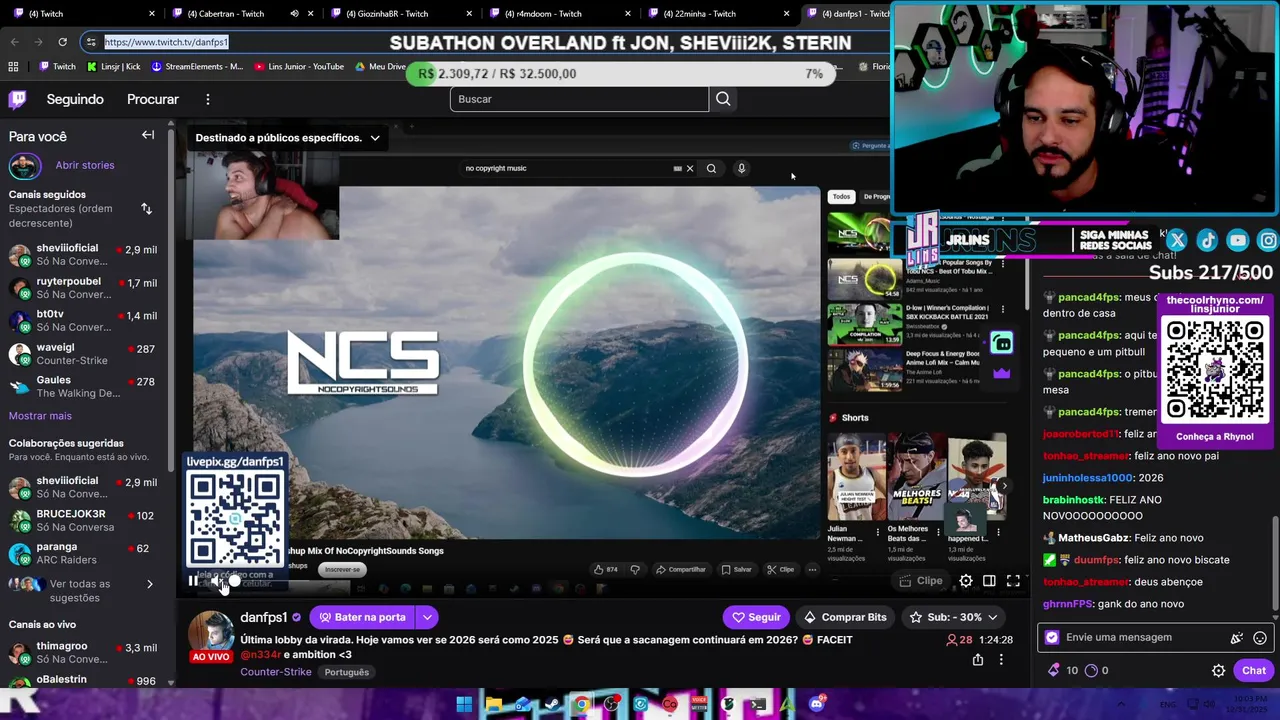Viewport: 1280px width, 720px height.
Task: Click the search magnifier button next to Buscar
Action: pyautogui.click(x=723, y=99)
